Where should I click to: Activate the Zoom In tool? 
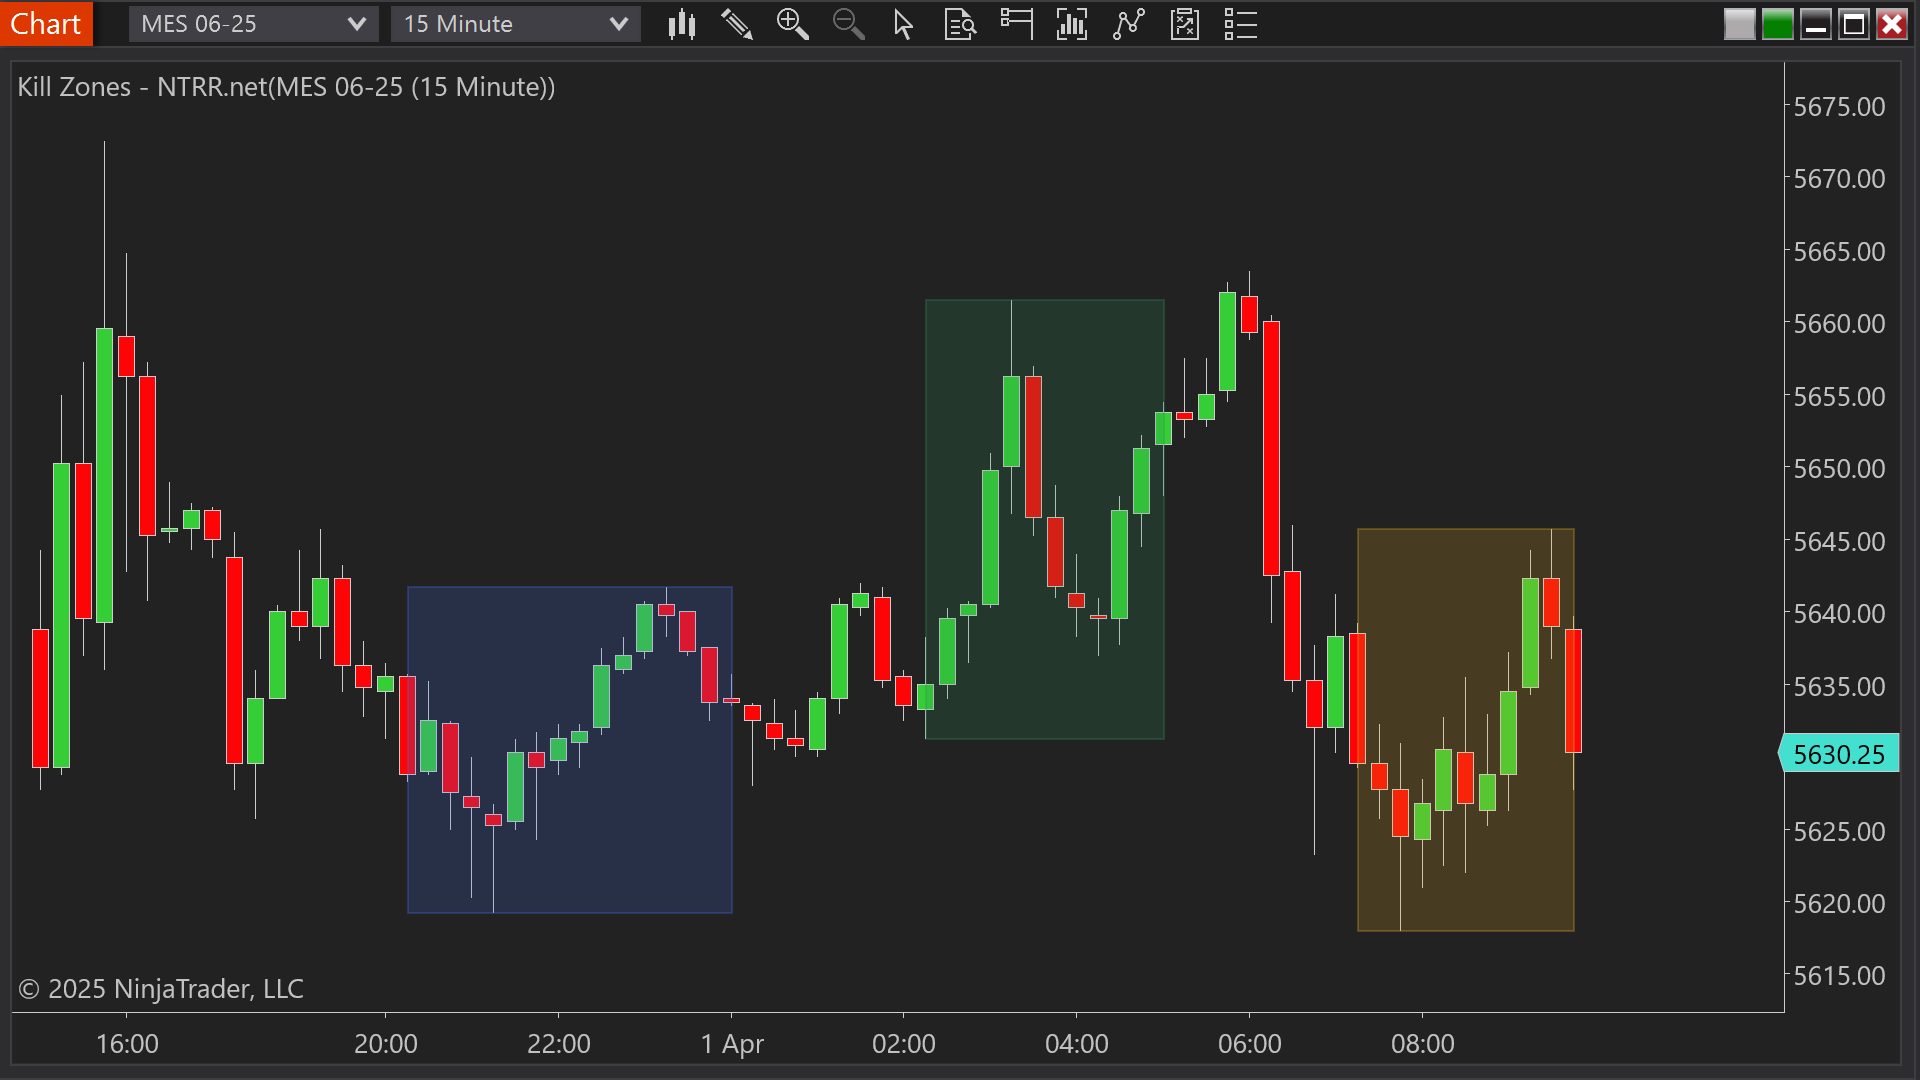click(x=793, y=24)
